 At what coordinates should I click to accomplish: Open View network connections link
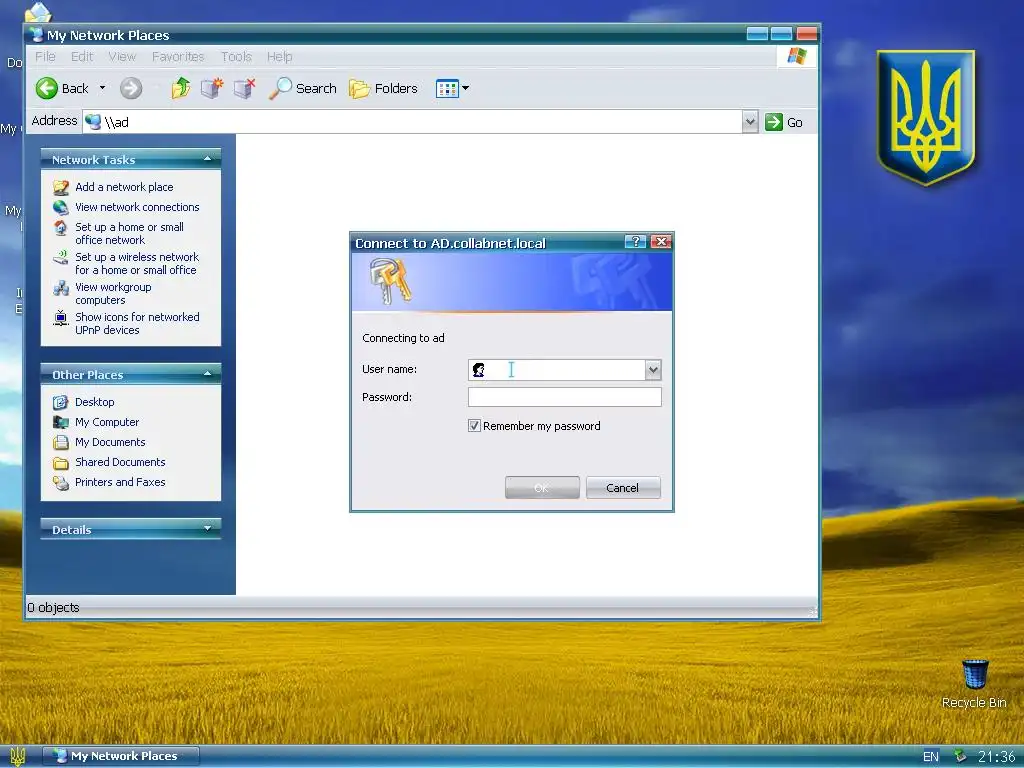pyautogui.click(x=137, y=207)
